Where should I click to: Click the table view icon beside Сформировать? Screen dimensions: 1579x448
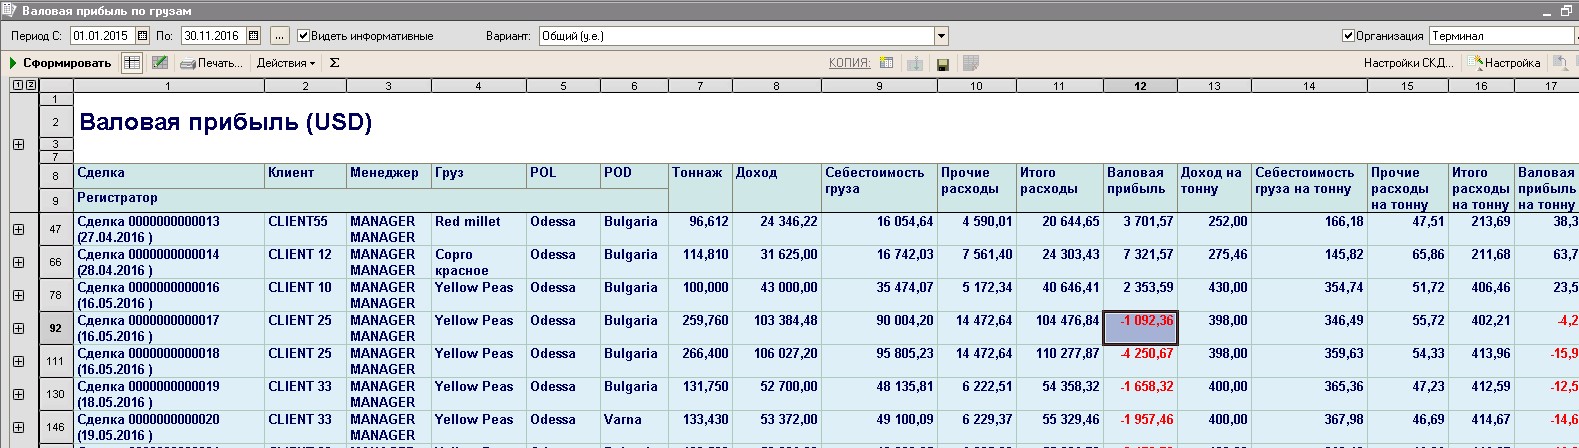[x=132, y=63]
